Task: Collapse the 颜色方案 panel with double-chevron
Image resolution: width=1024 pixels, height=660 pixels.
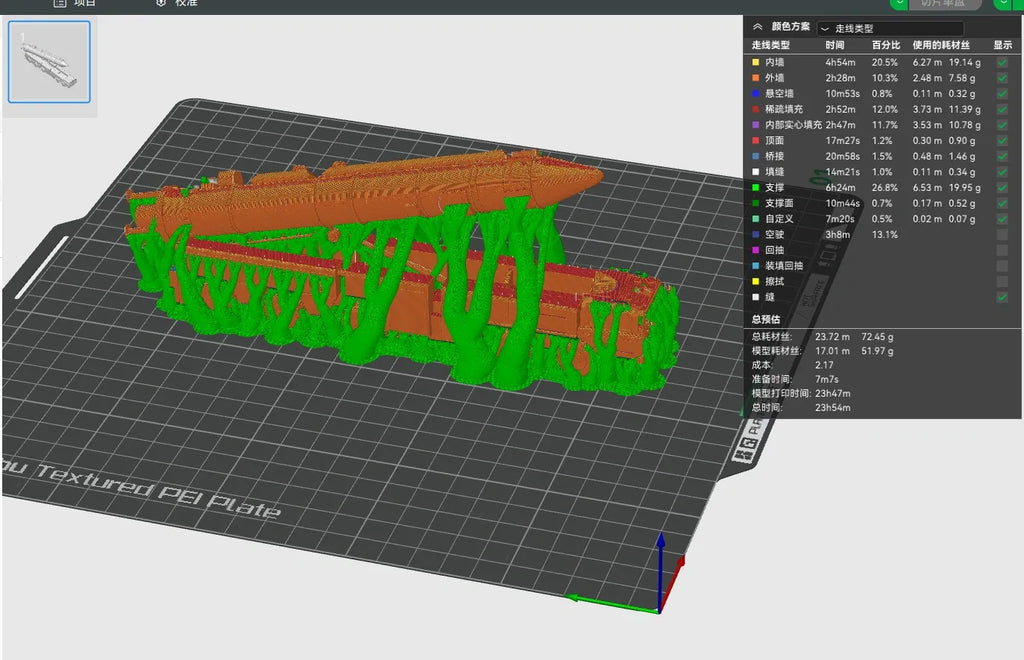Action: [x=758, y=27]
